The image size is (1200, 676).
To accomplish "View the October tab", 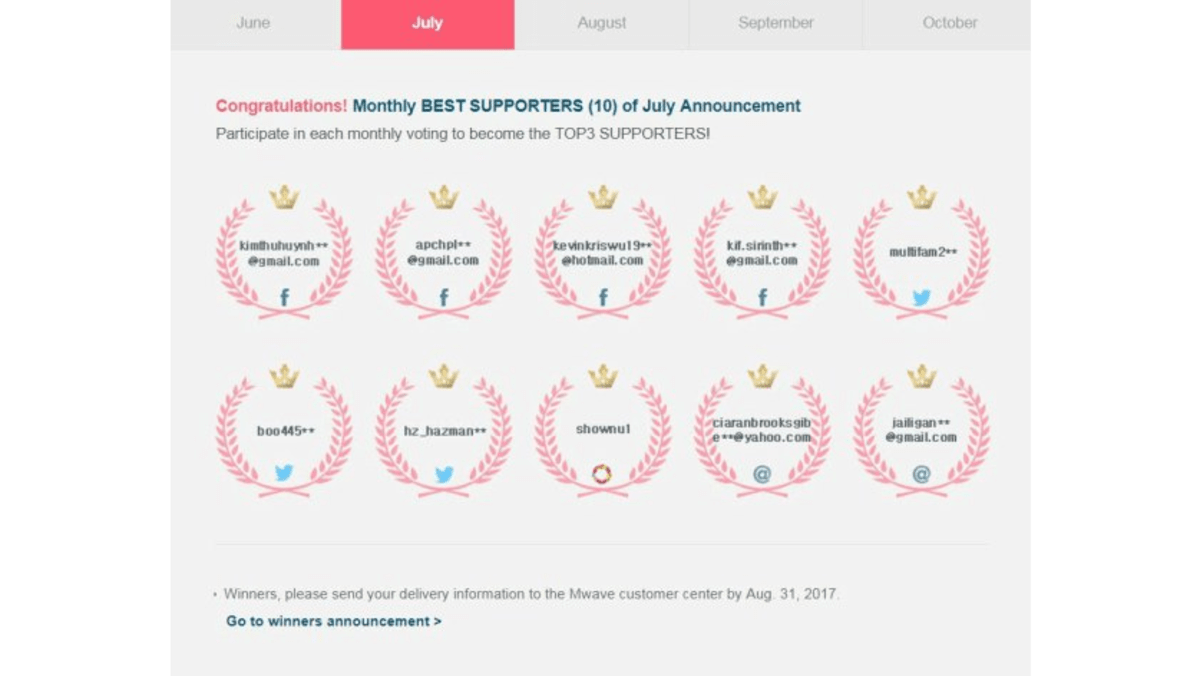I will coord(949,23).
